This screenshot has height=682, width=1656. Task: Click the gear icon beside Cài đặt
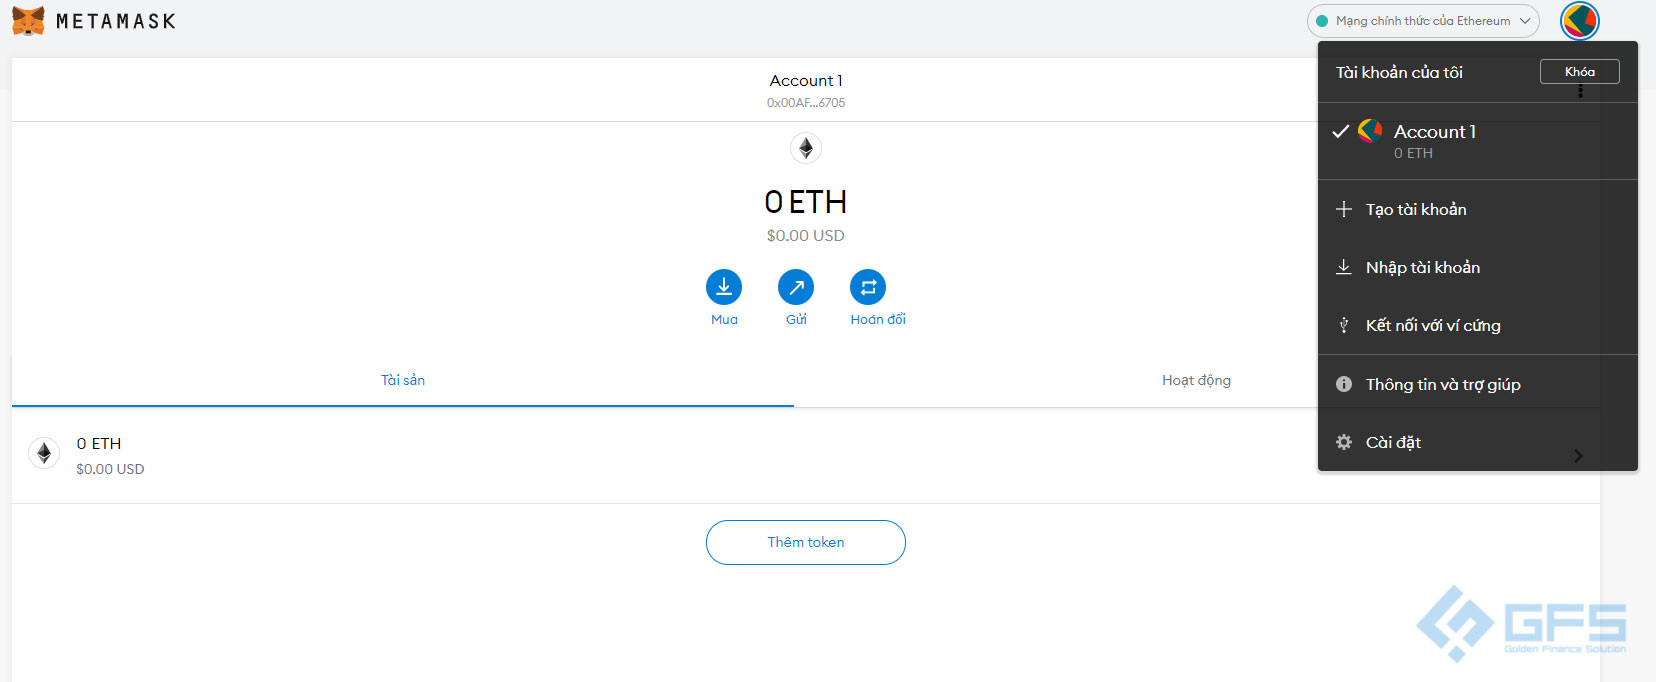[1344, 442]
